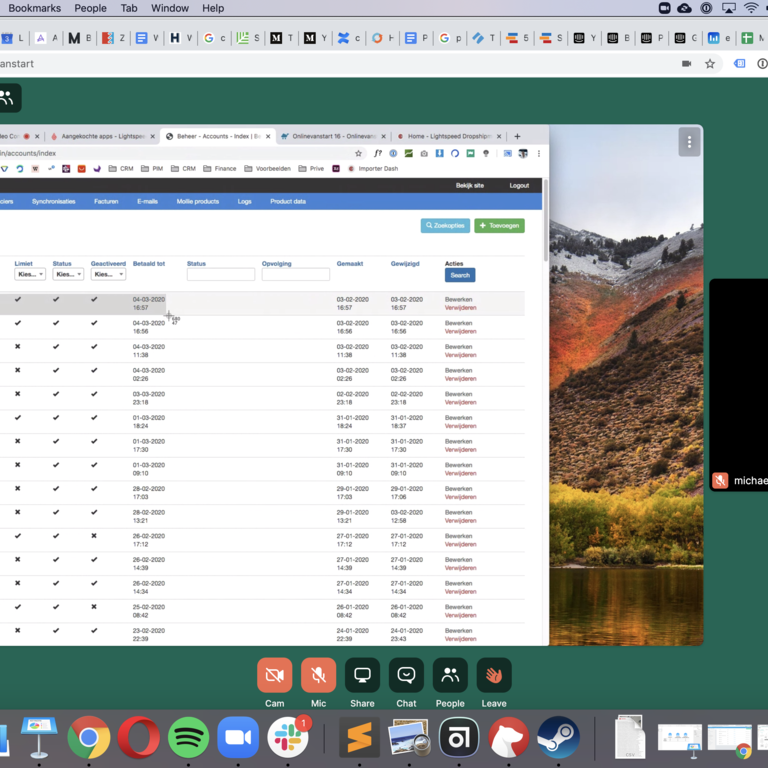Open the shared screen's three-dot options menu
The height and width of the screenshot is (768, 768).
click(689, 142)
